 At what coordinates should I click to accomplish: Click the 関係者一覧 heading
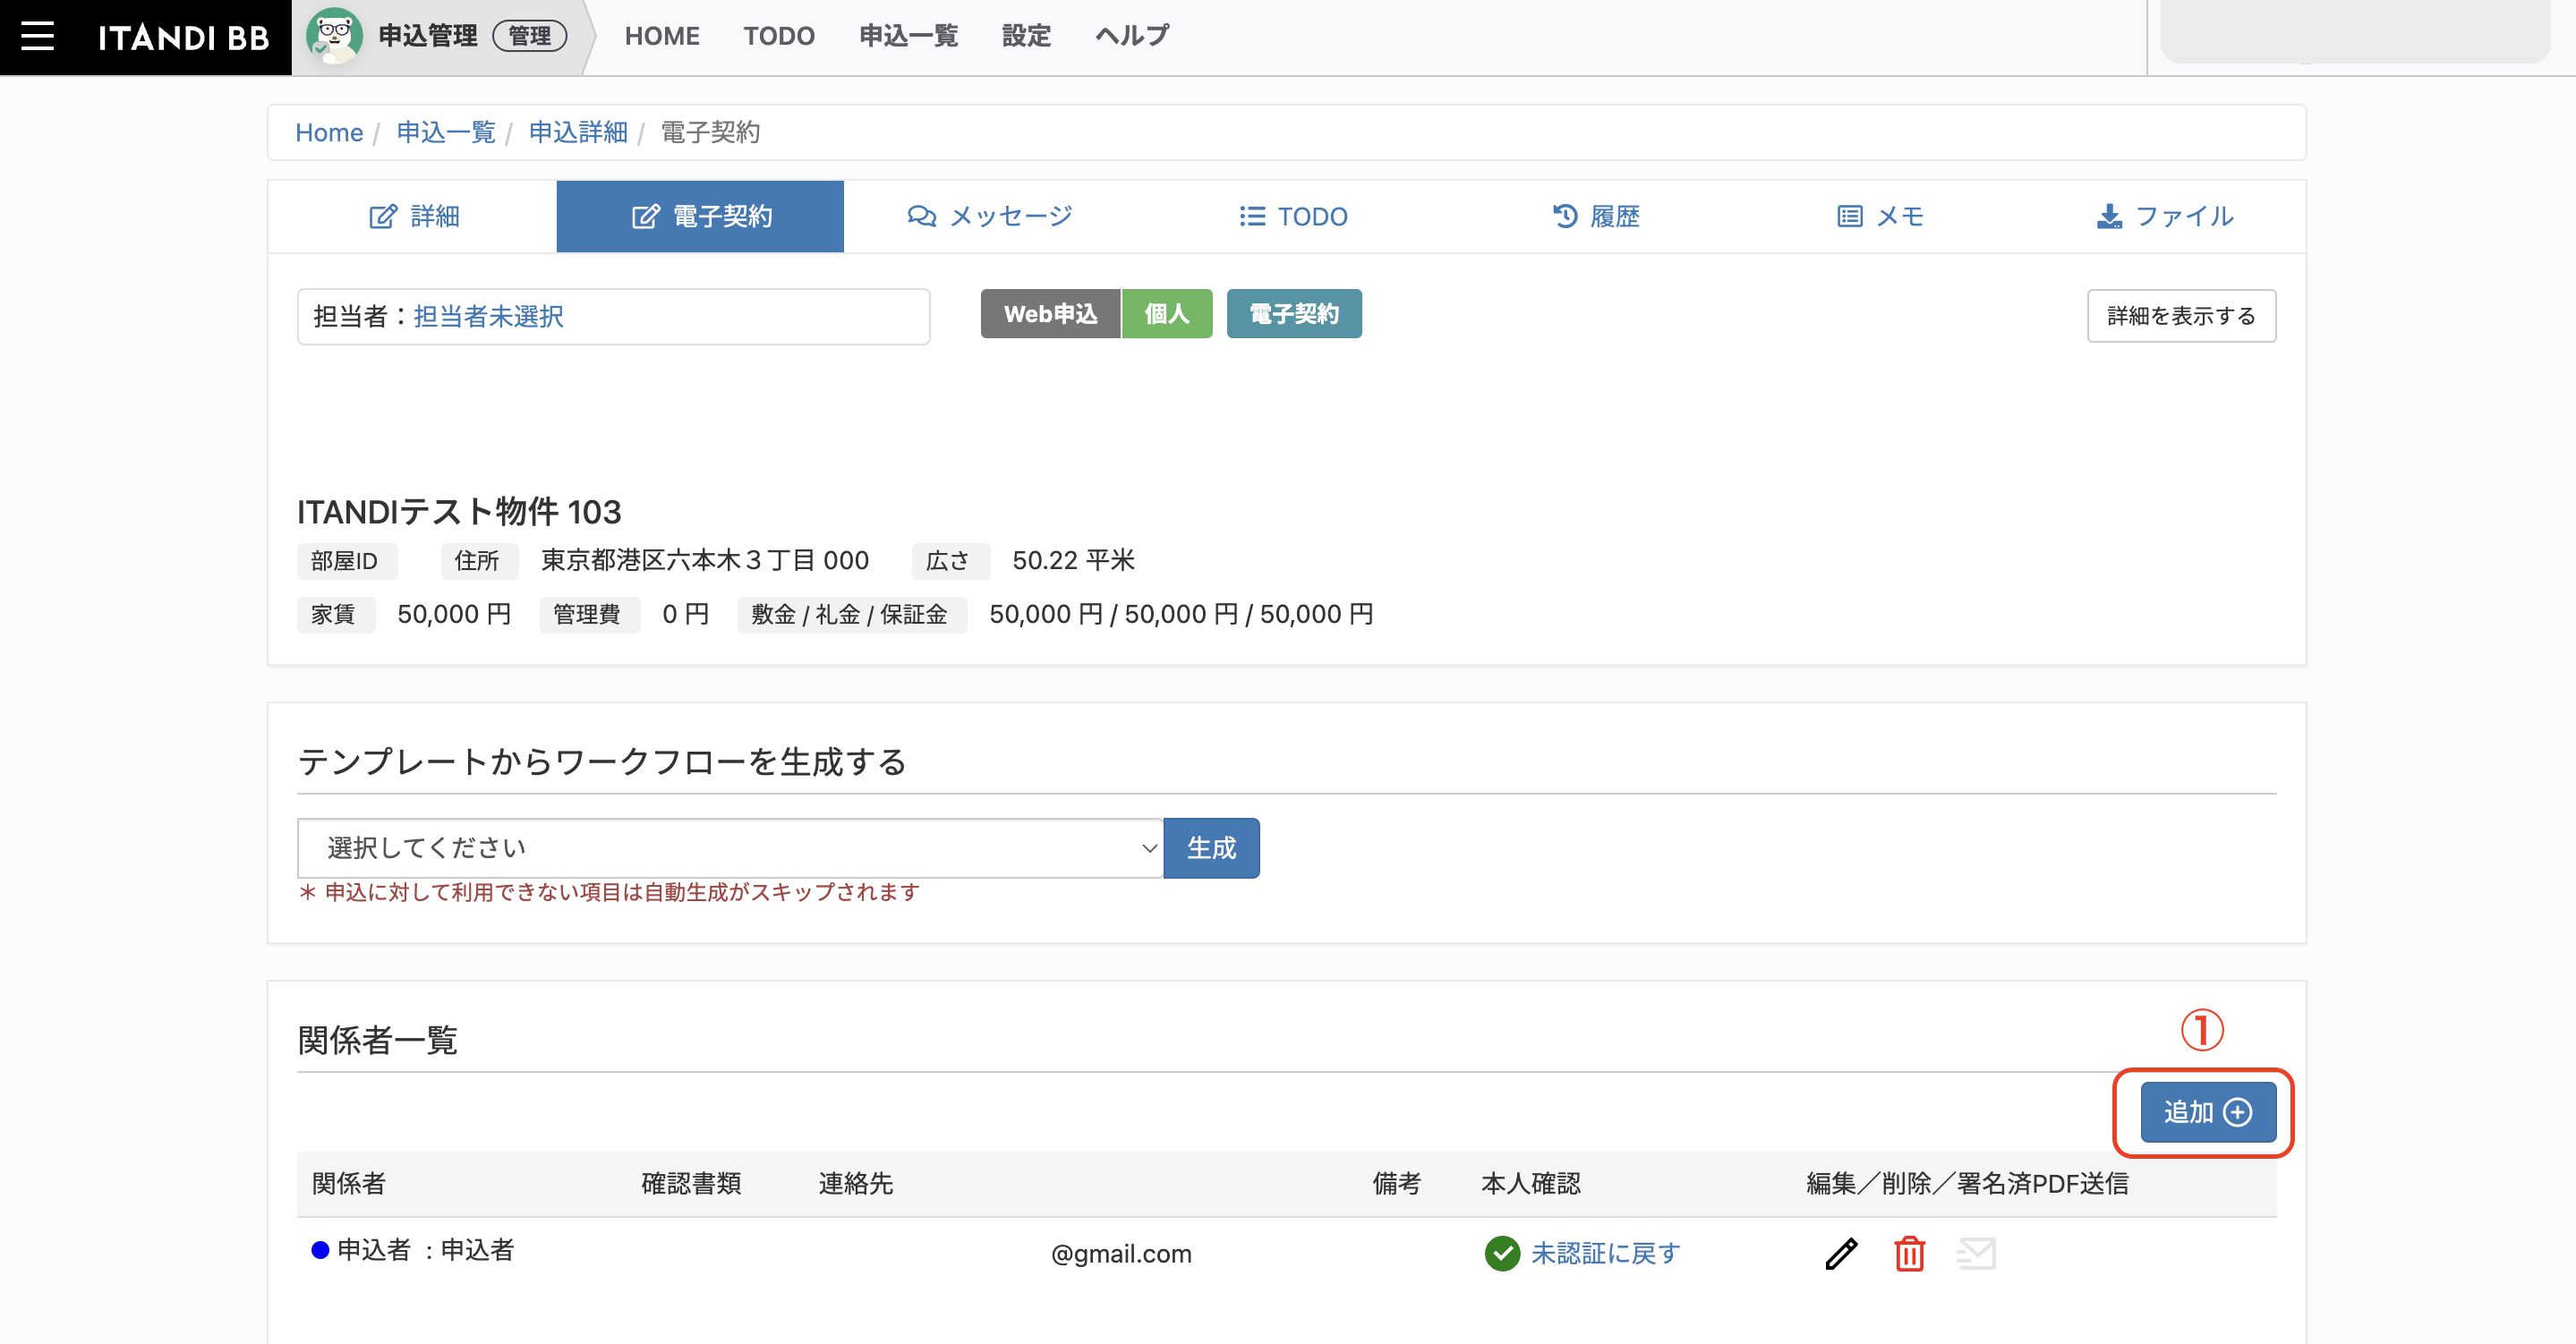point(377,1040)
